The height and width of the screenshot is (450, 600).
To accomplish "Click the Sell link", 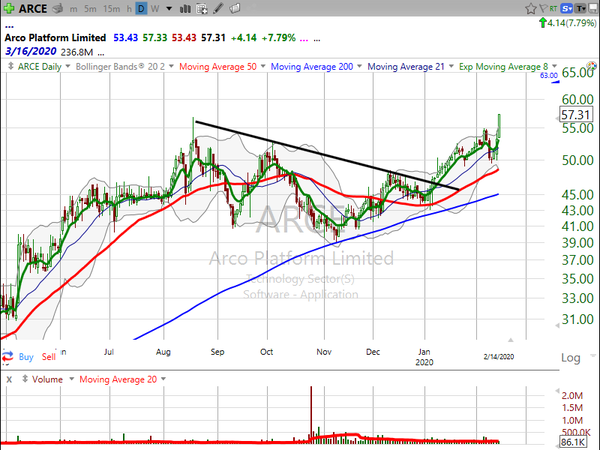I will pyautogui.click(x=49, y=357).
